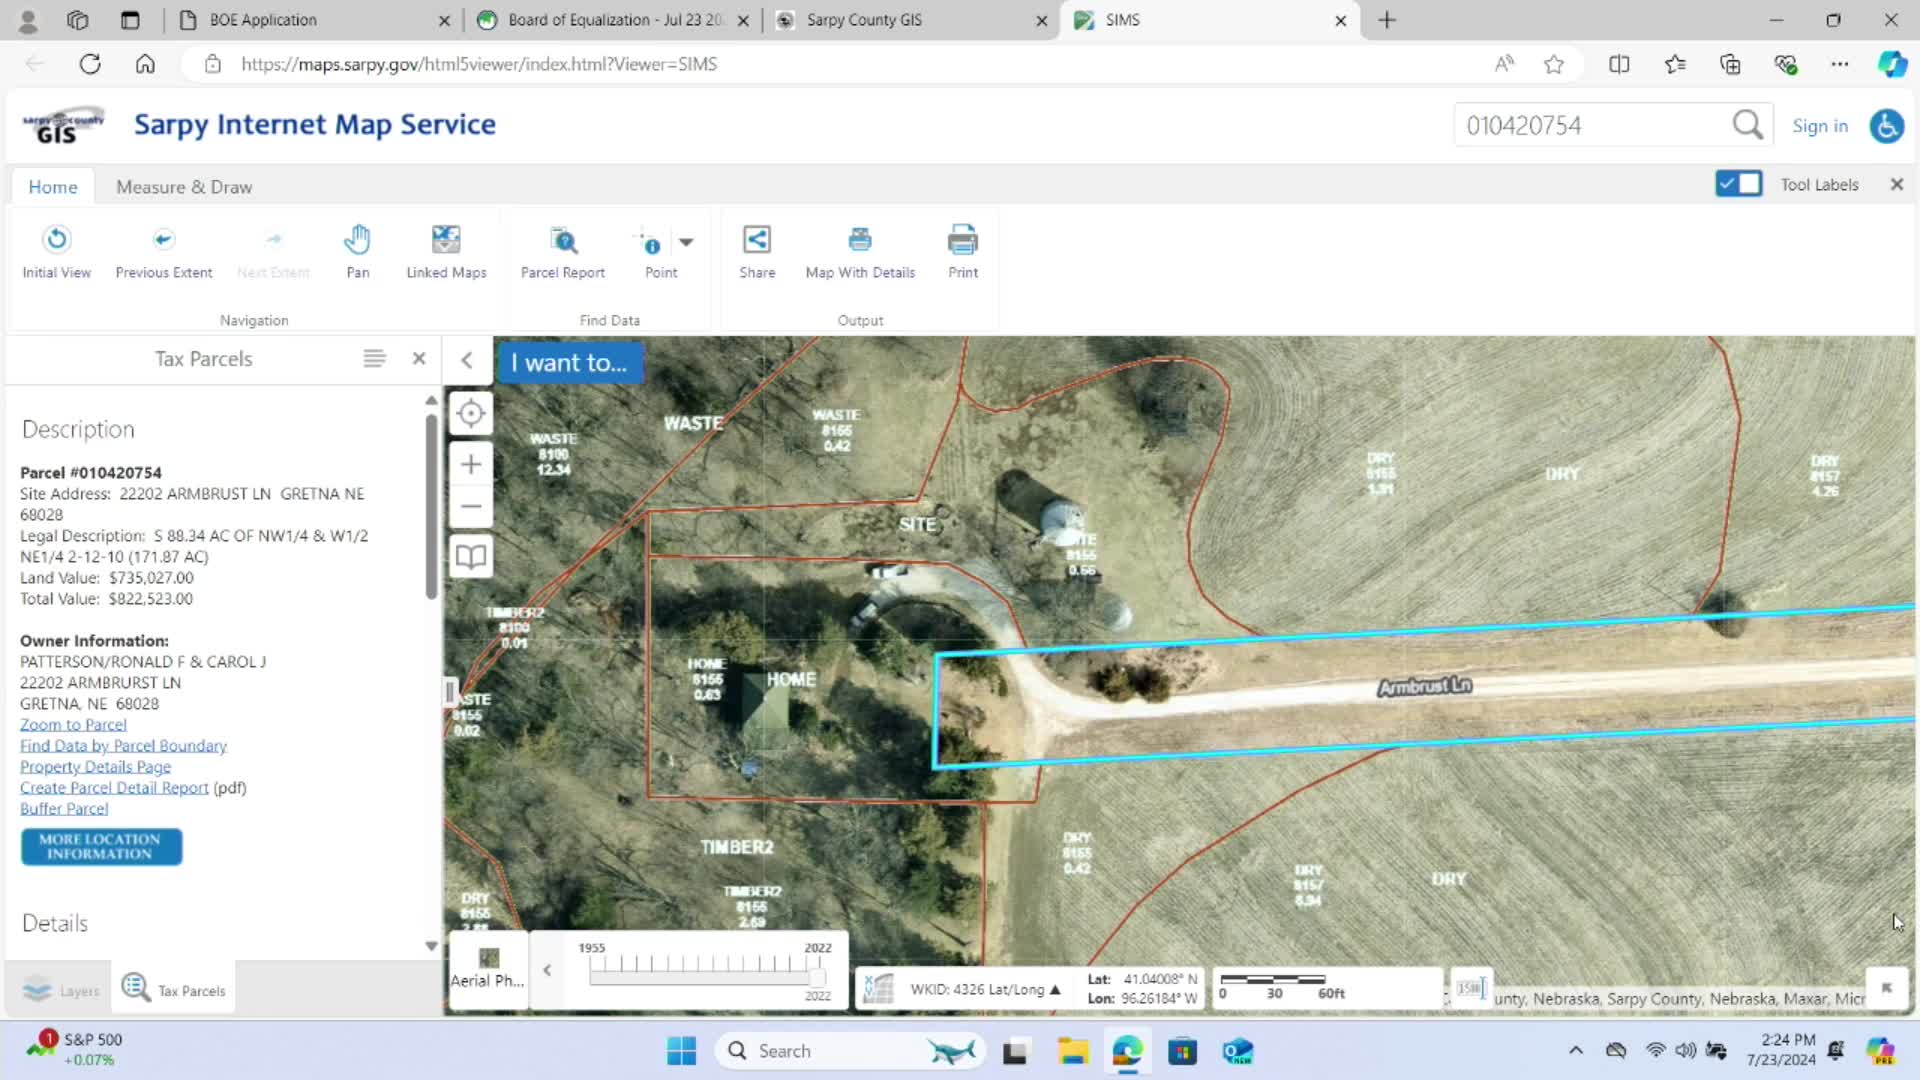Expand the Point tool dropdown arrow
1920x1080 pixels.
click(687, 242)
